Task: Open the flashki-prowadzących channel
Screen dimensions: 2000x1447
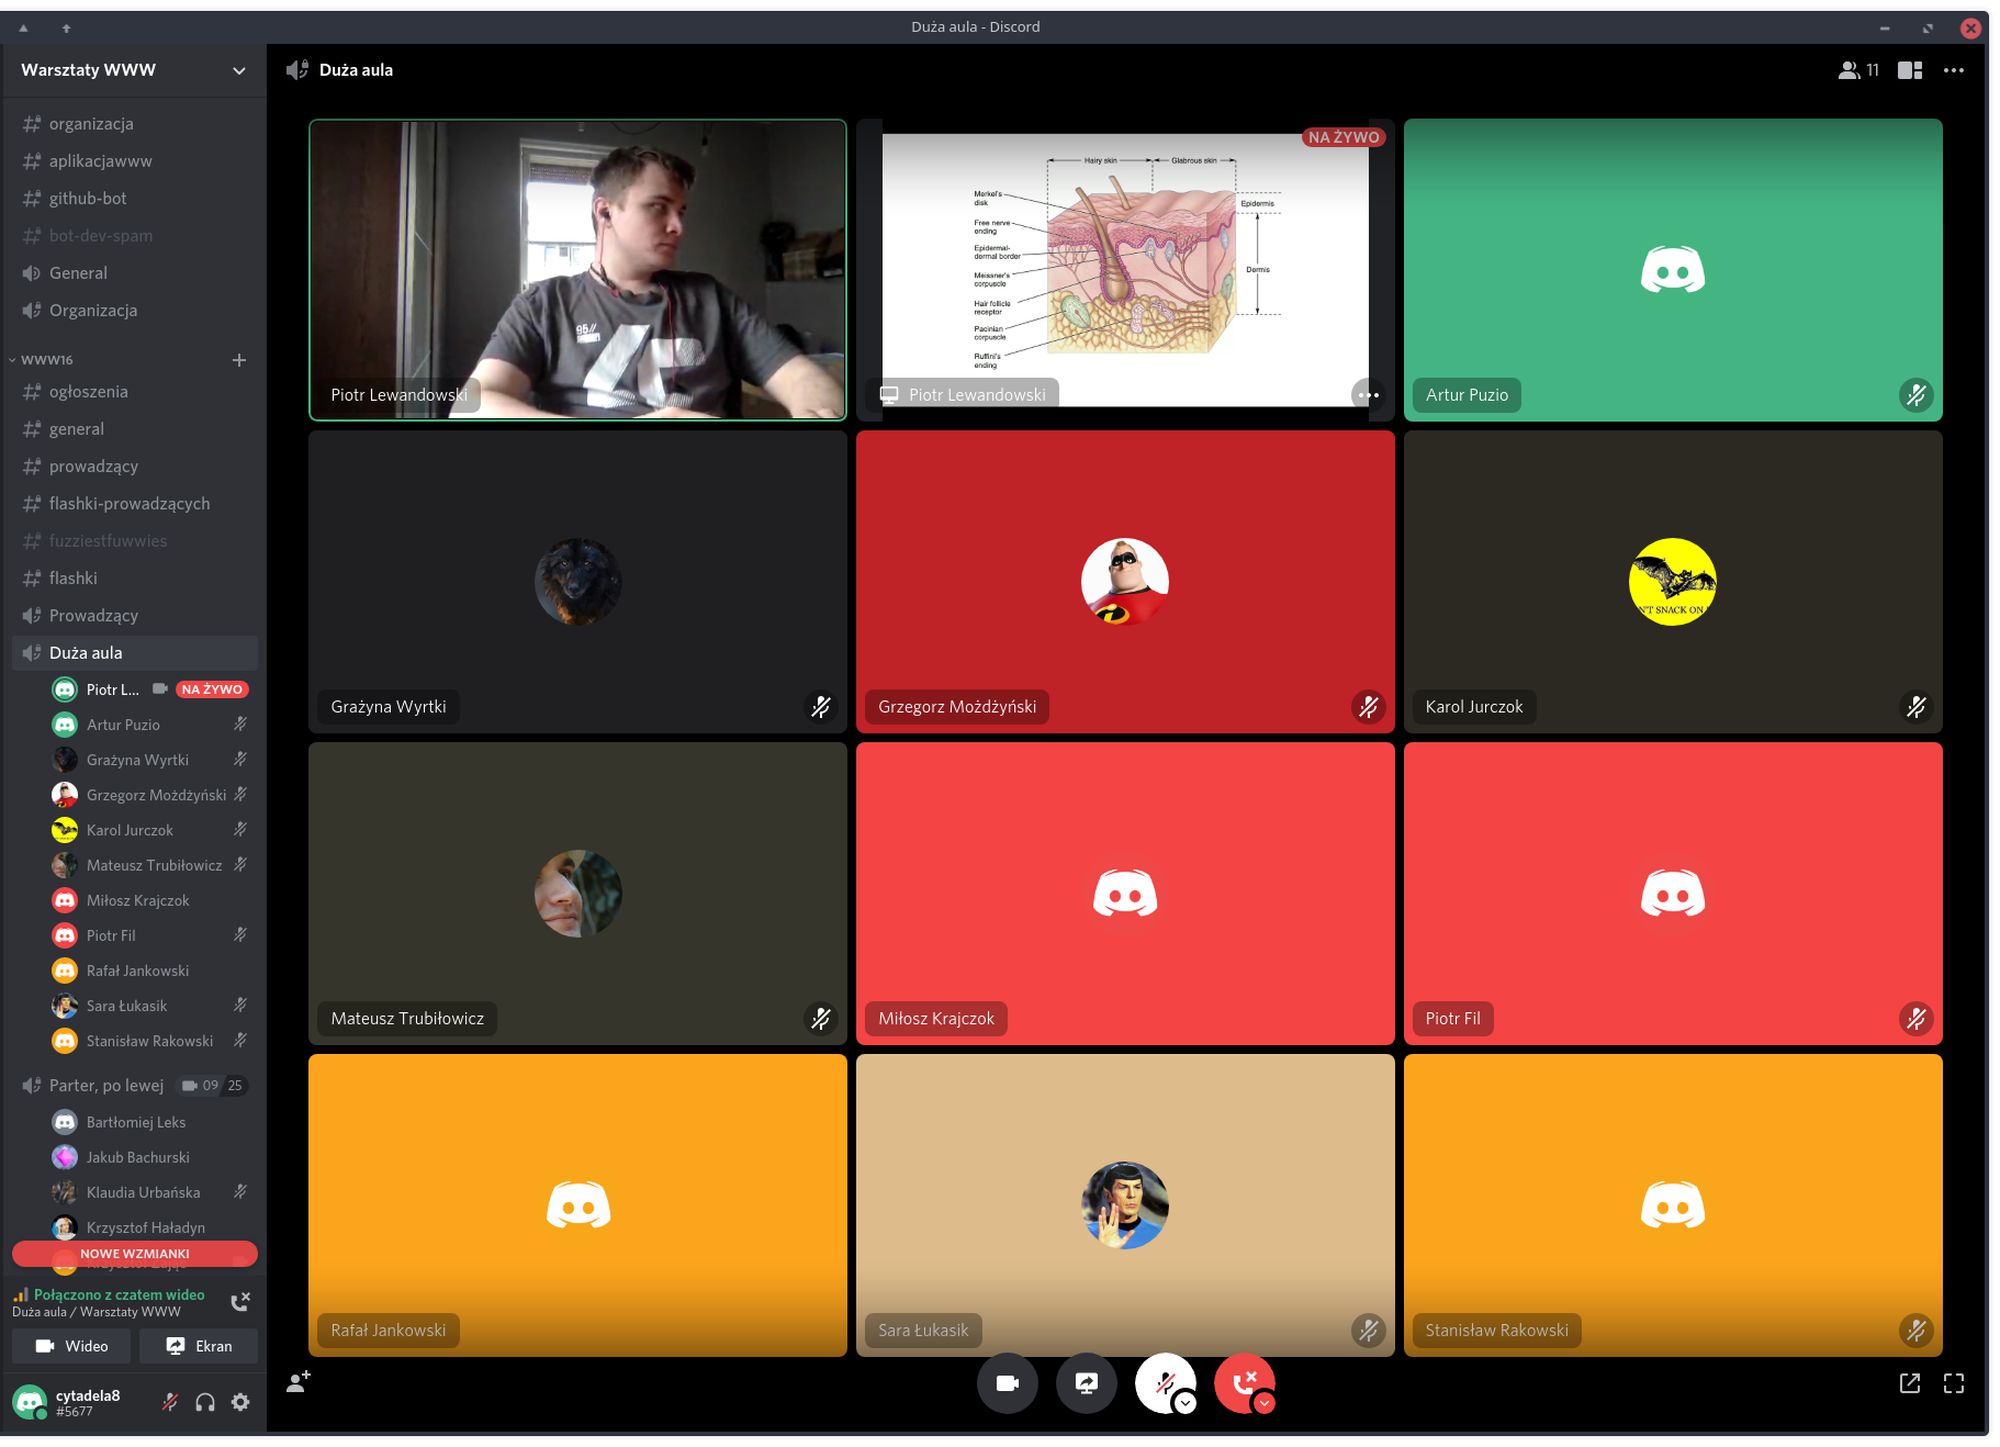Action: click(x=135, y=504)
